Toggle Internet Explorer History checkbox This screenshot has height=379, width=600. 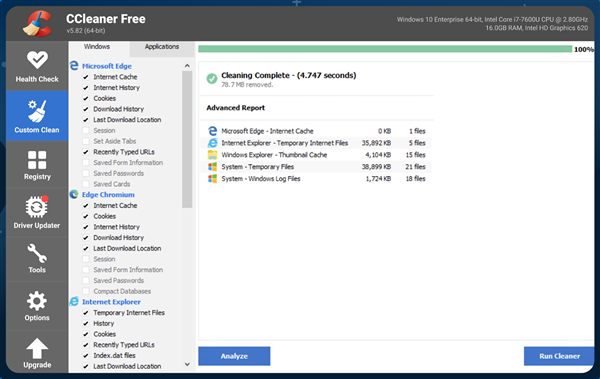point(86,323)
